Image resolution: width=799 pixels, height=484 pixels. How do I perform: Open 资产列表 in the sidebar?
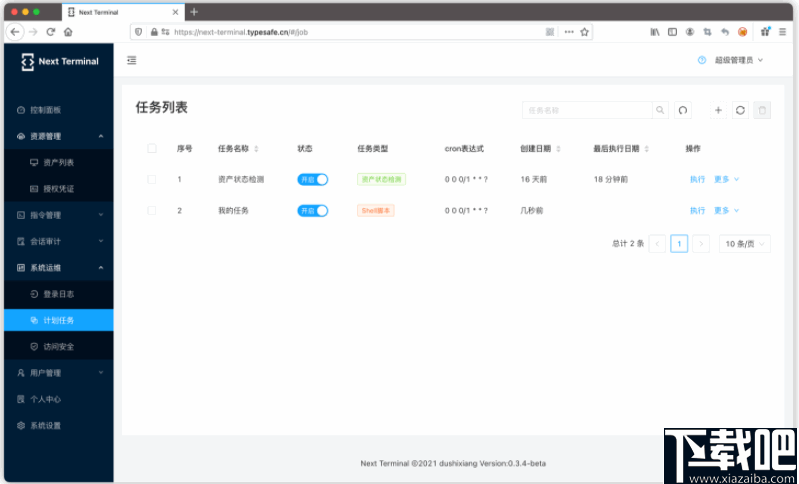tap(59, 163)
